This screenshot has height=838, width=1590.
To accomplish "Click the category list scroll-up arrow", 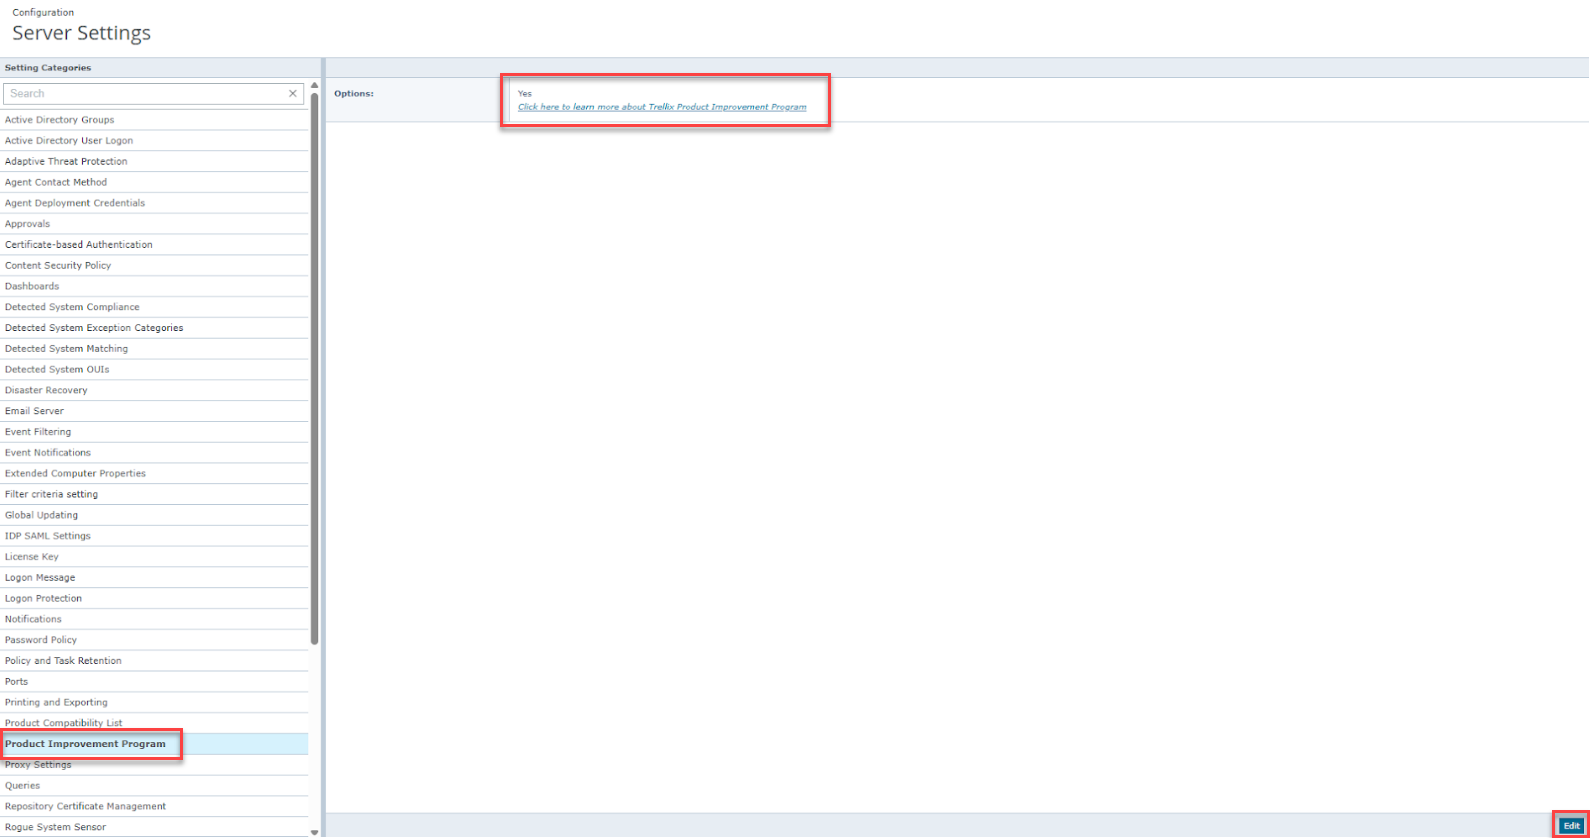I will [314, 86].
